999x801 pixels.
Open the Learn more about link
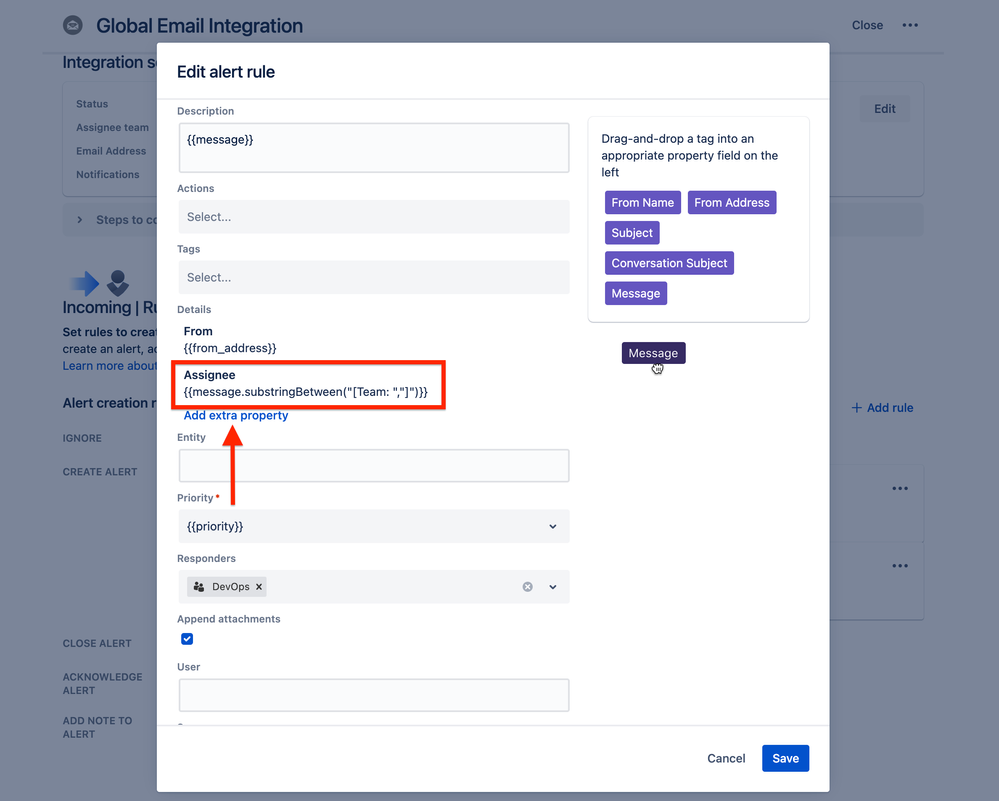tap(110, 366)
